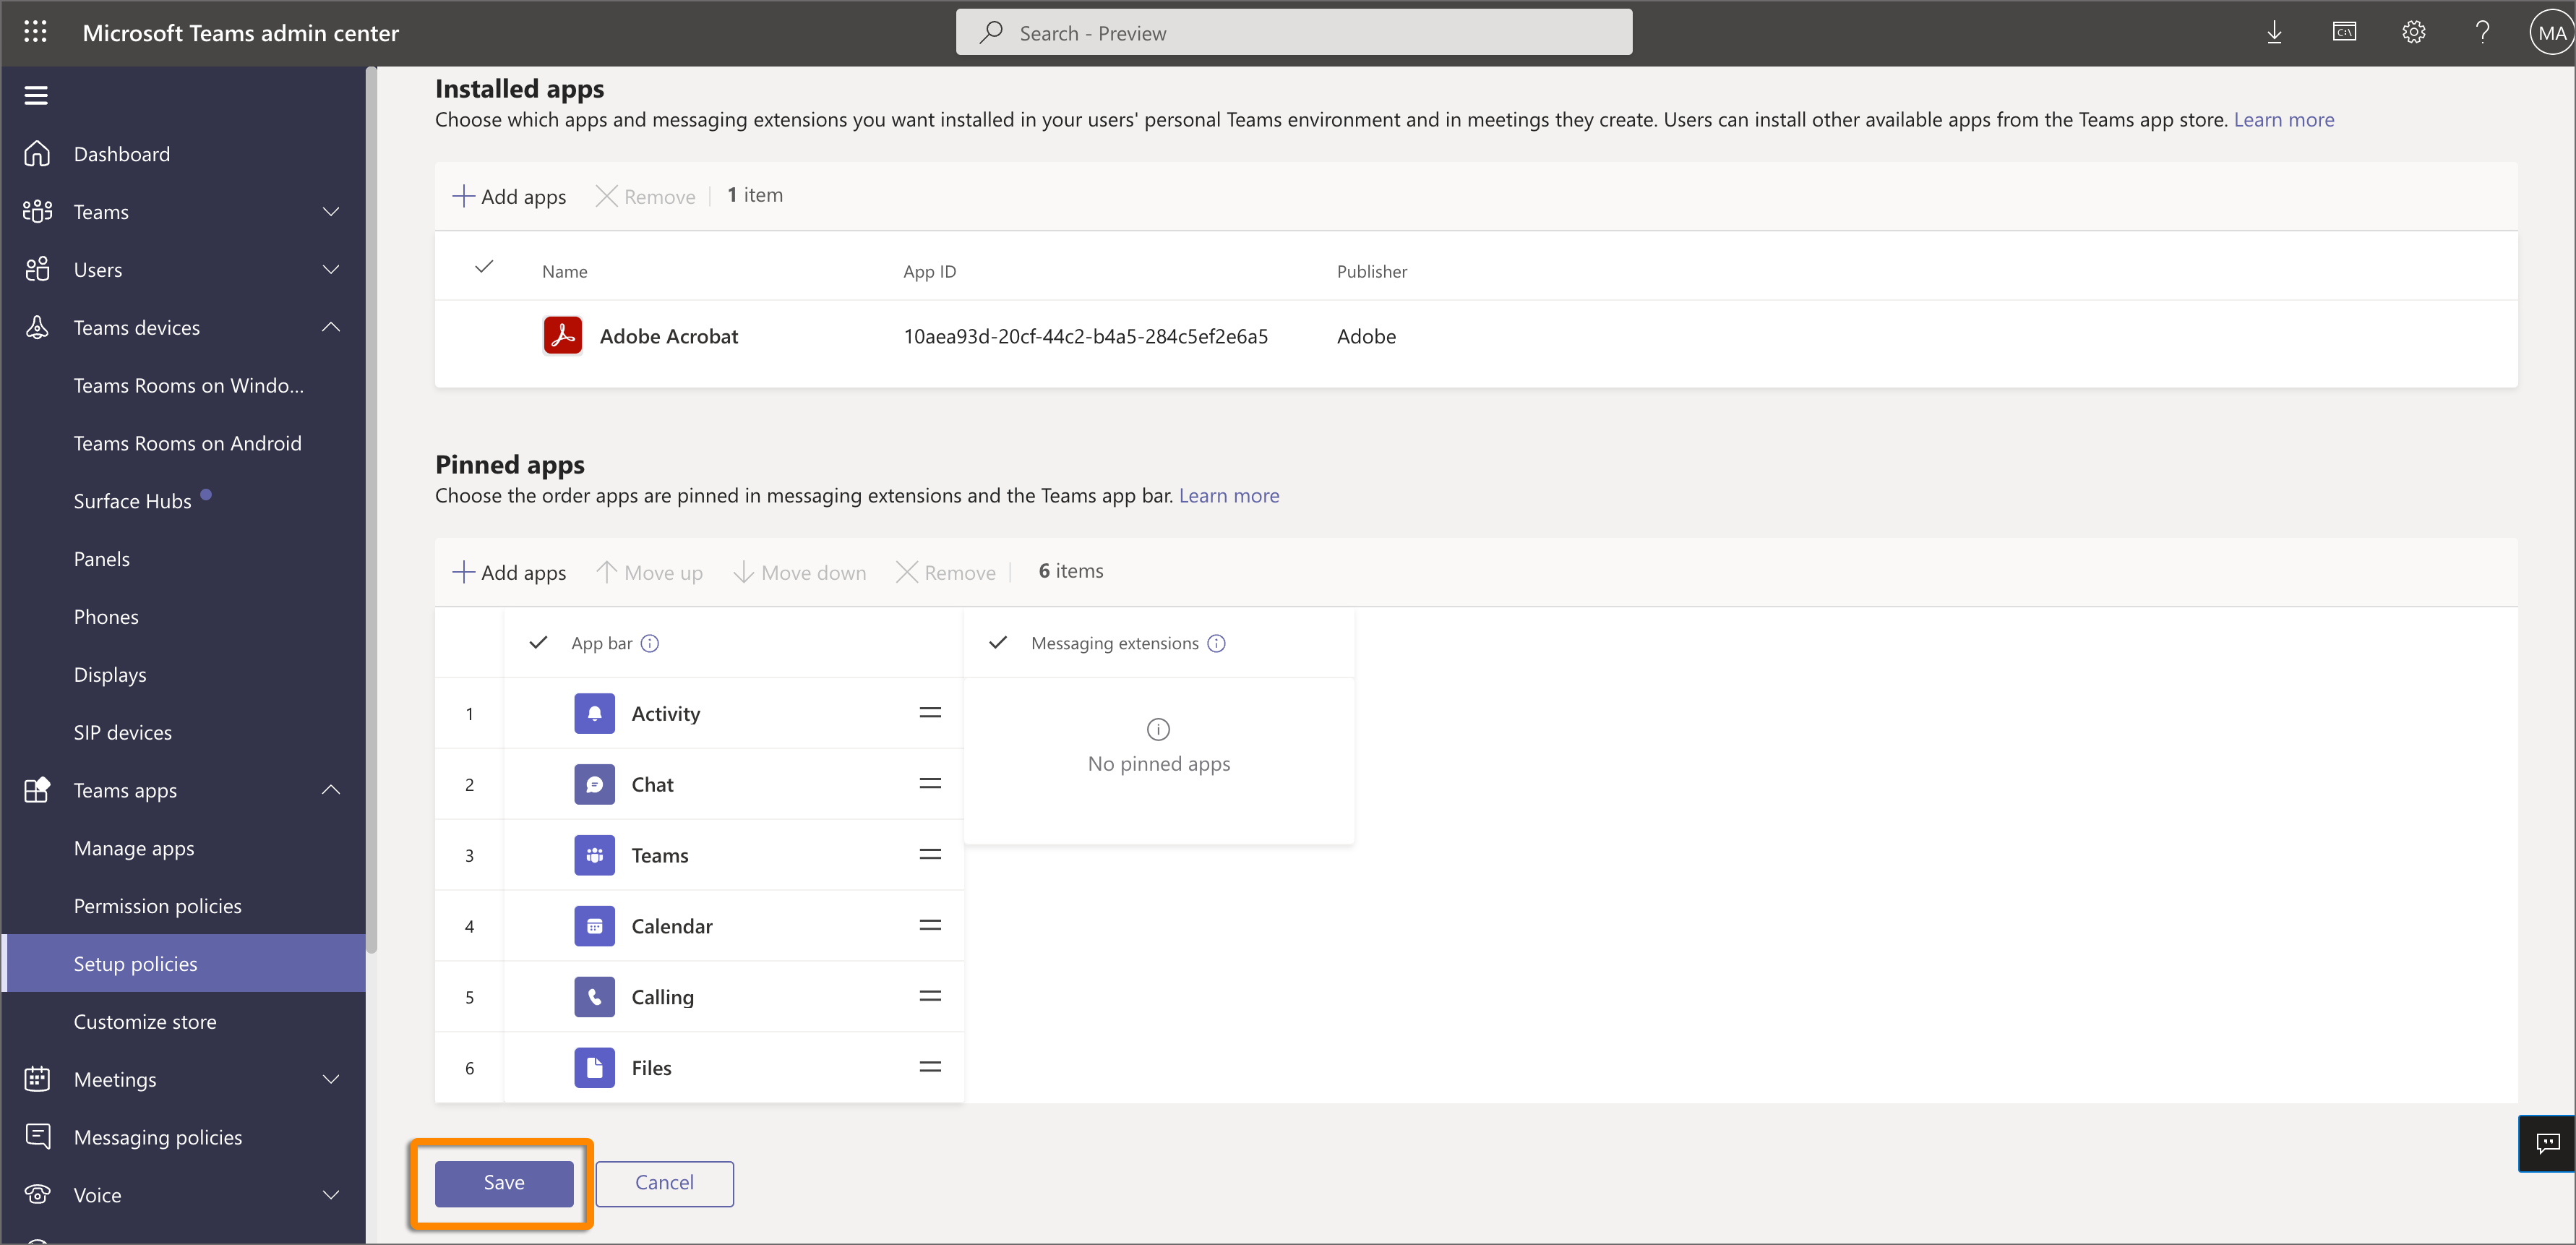Expand the Meetings menu
This screenshot has width=2576, height=1245.
tap(331, 1079)
